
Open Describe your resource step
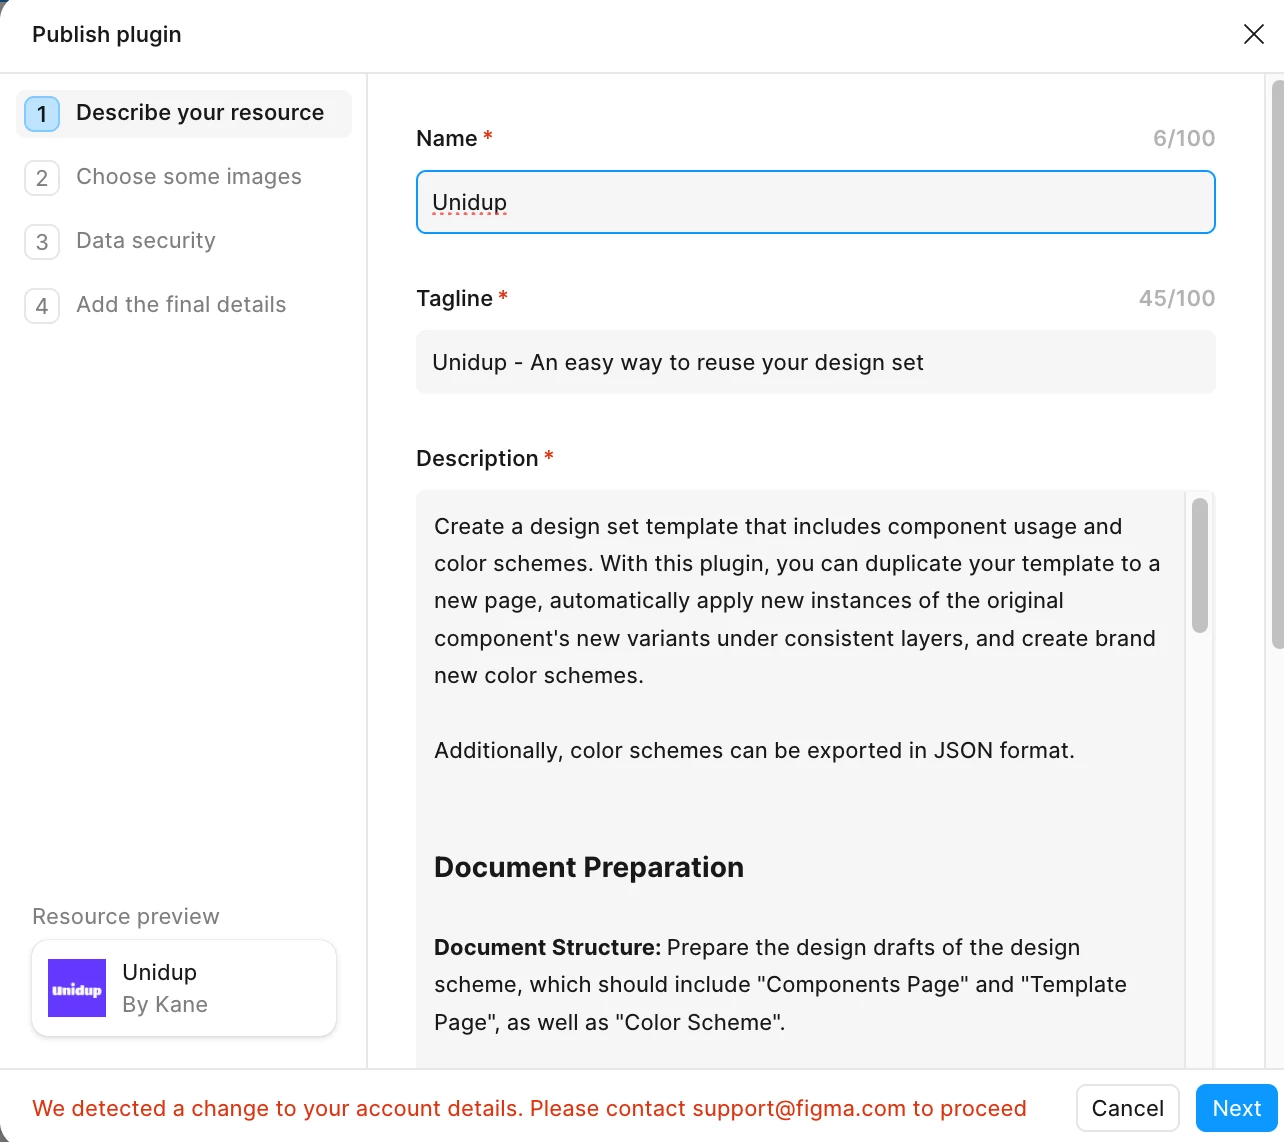[200, 113]
